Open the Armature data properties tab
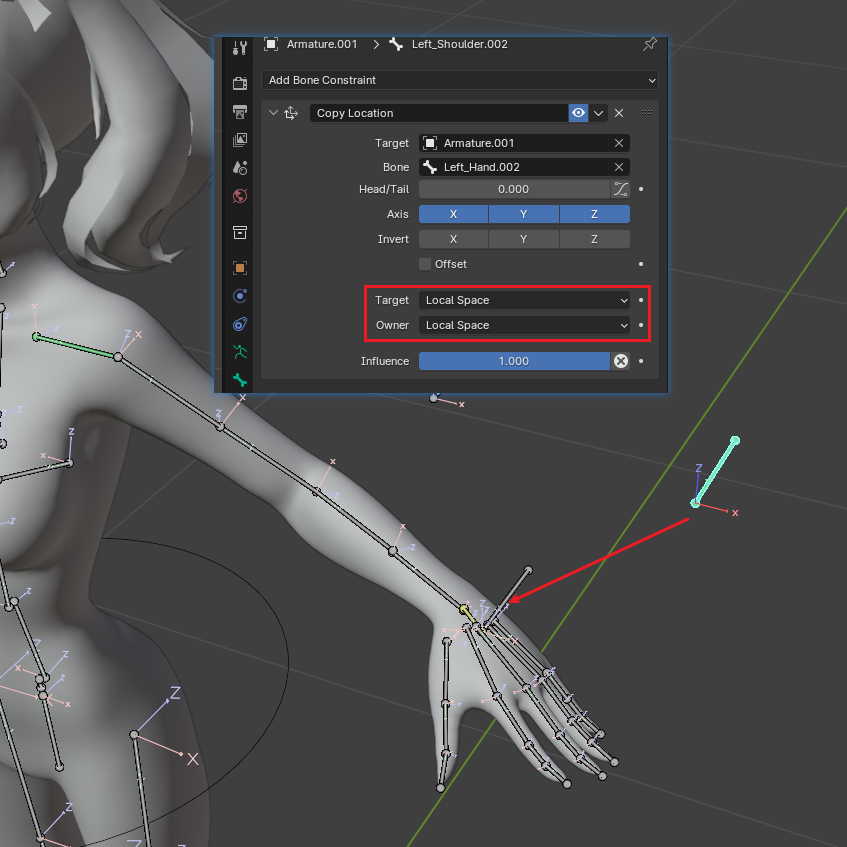This screenshot has width=847, height=847. pyautogui.click(x=240, y=352)
